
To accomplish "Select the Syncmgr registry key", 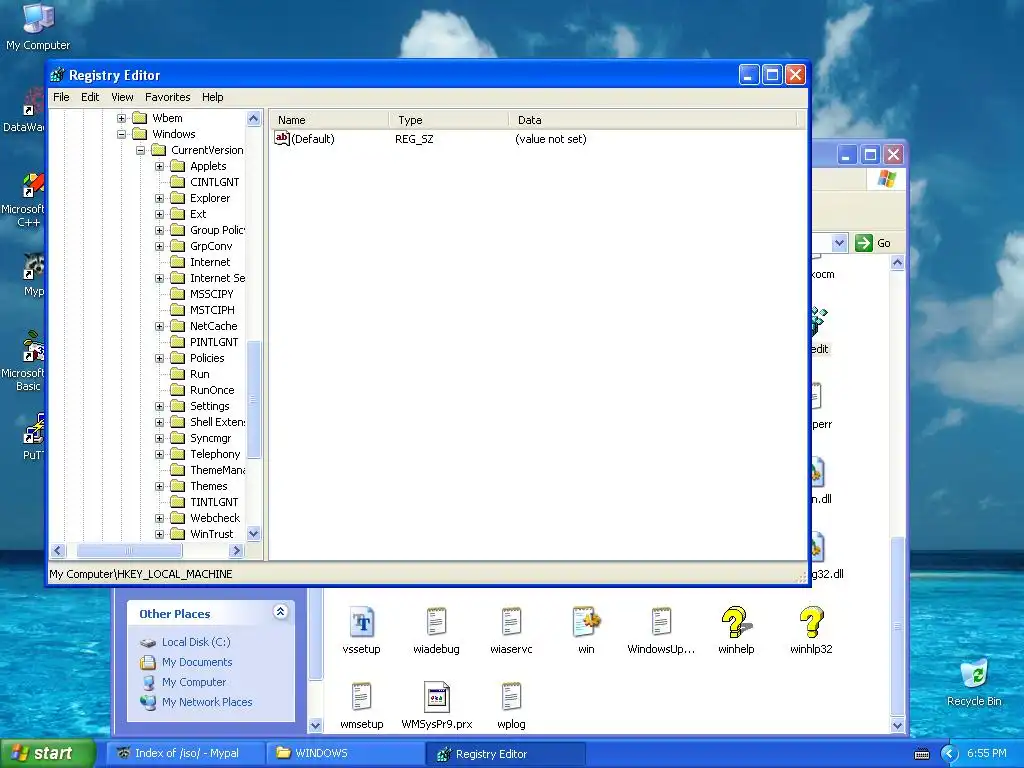I will [210, 438].
